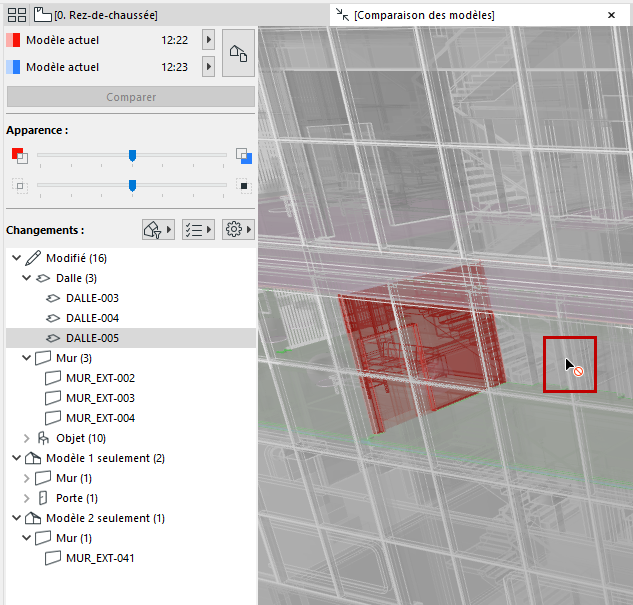The image size is (633, 605).
Task: Select the Dalle (3) row
Action: click(131, 278)
